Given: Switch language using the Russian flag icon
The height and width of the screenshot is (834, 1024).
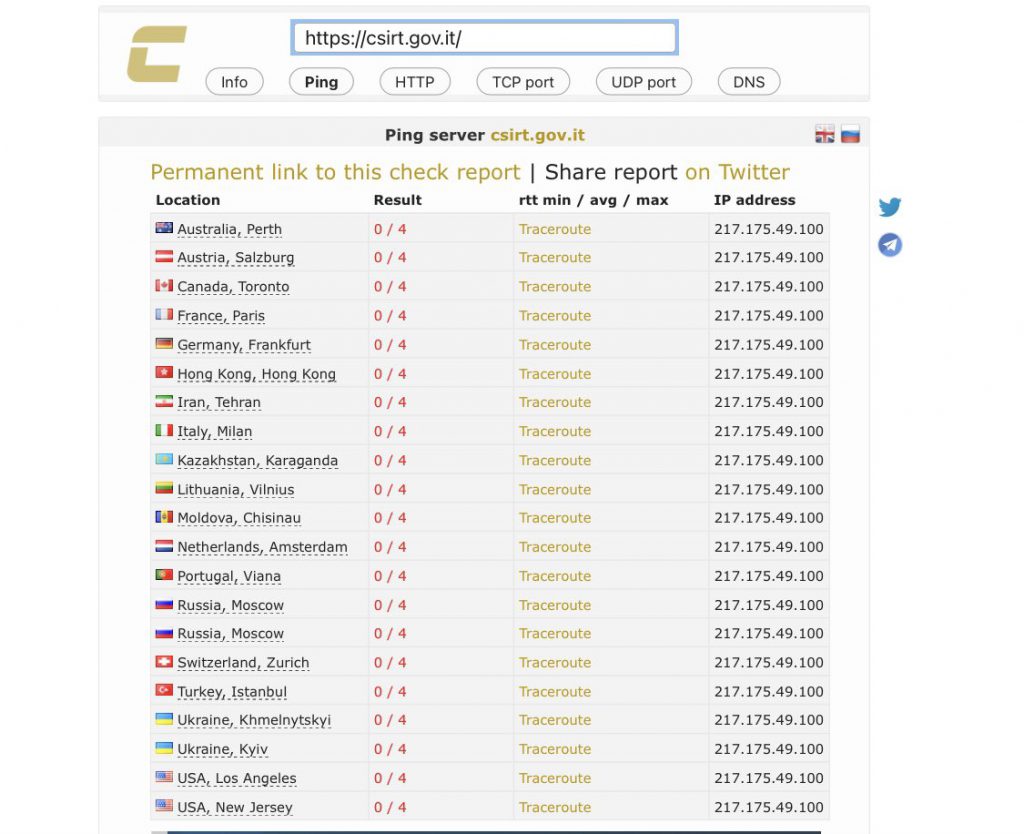Looking at the screenshot, I should tap(850, 134).
